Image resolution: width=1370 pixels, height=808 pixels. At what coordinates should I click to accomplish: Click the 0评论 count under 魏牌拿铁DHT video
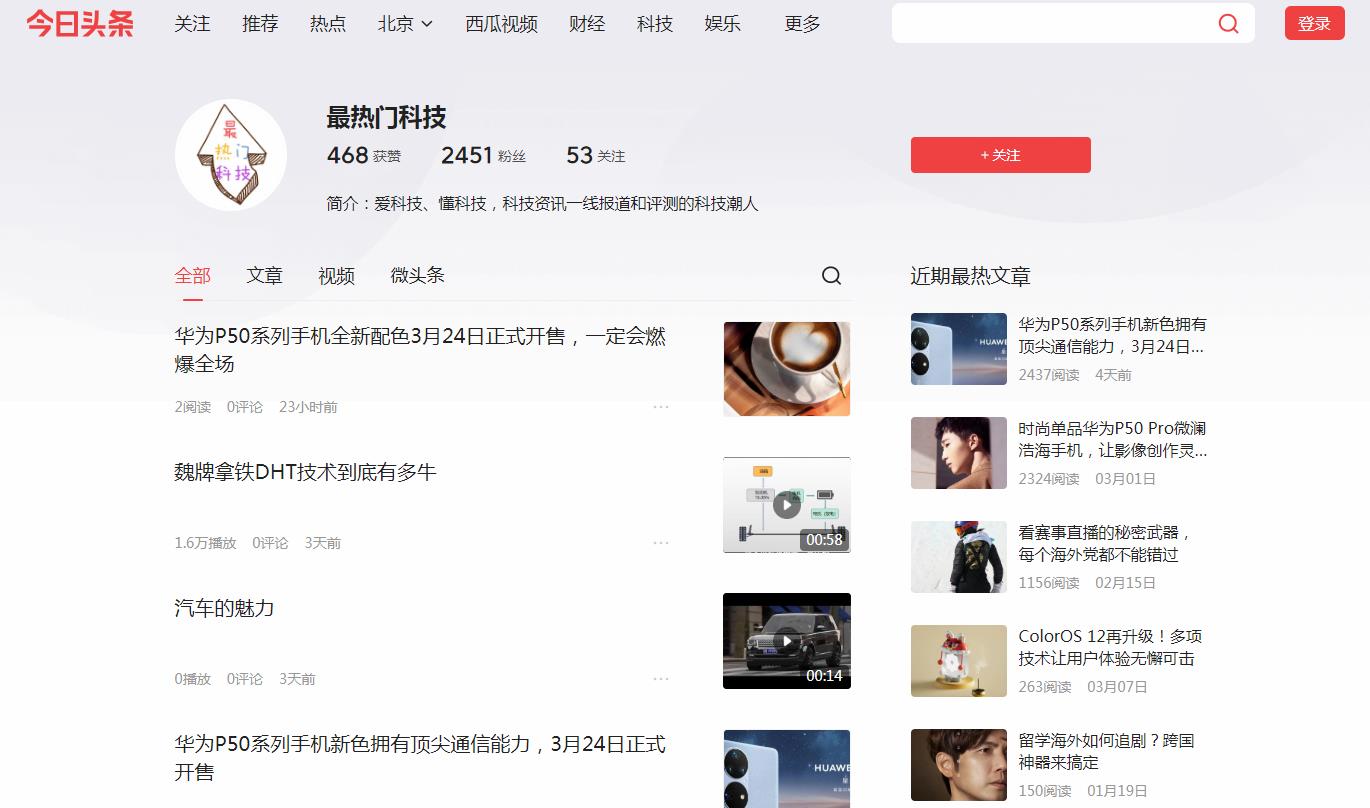pyautogui.click(x=270, y=543)
